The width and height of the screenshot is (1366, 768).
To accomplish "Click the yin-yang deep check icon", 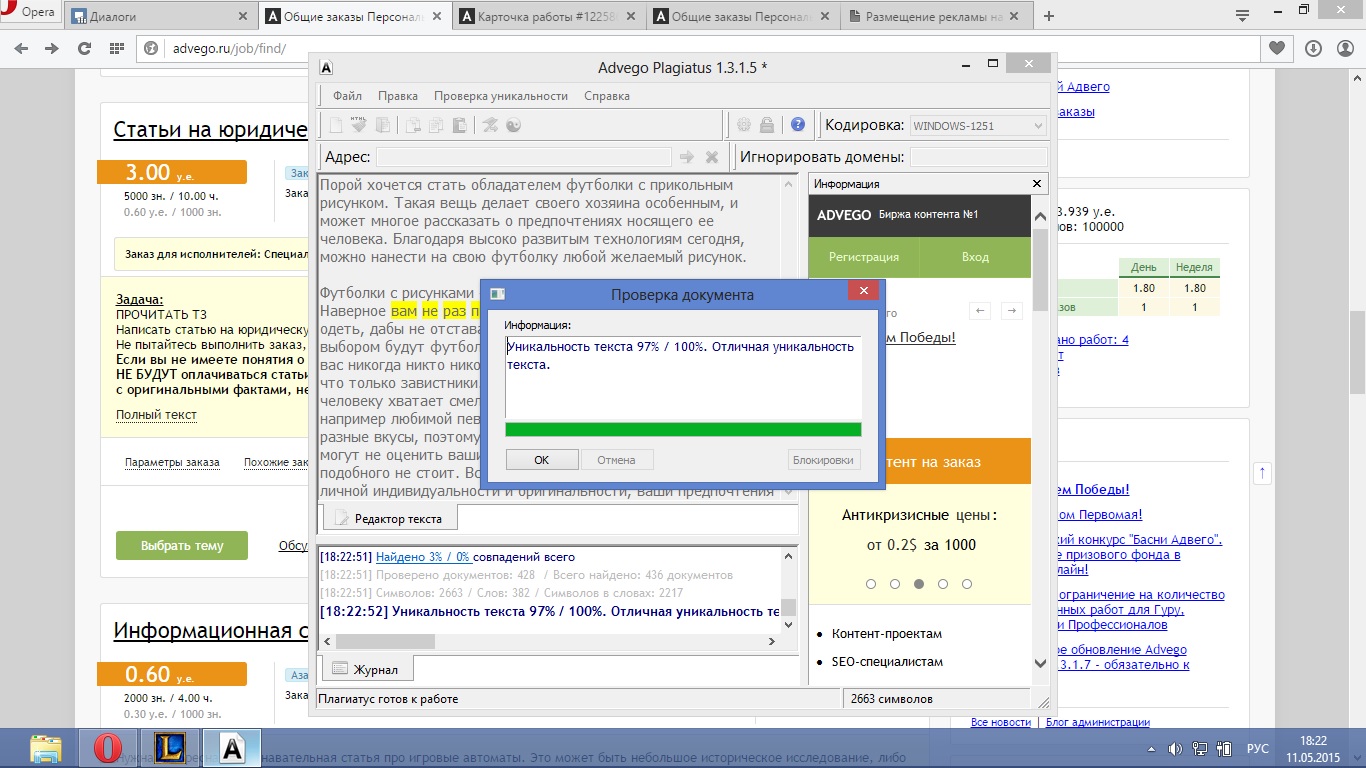I will 514,125.
